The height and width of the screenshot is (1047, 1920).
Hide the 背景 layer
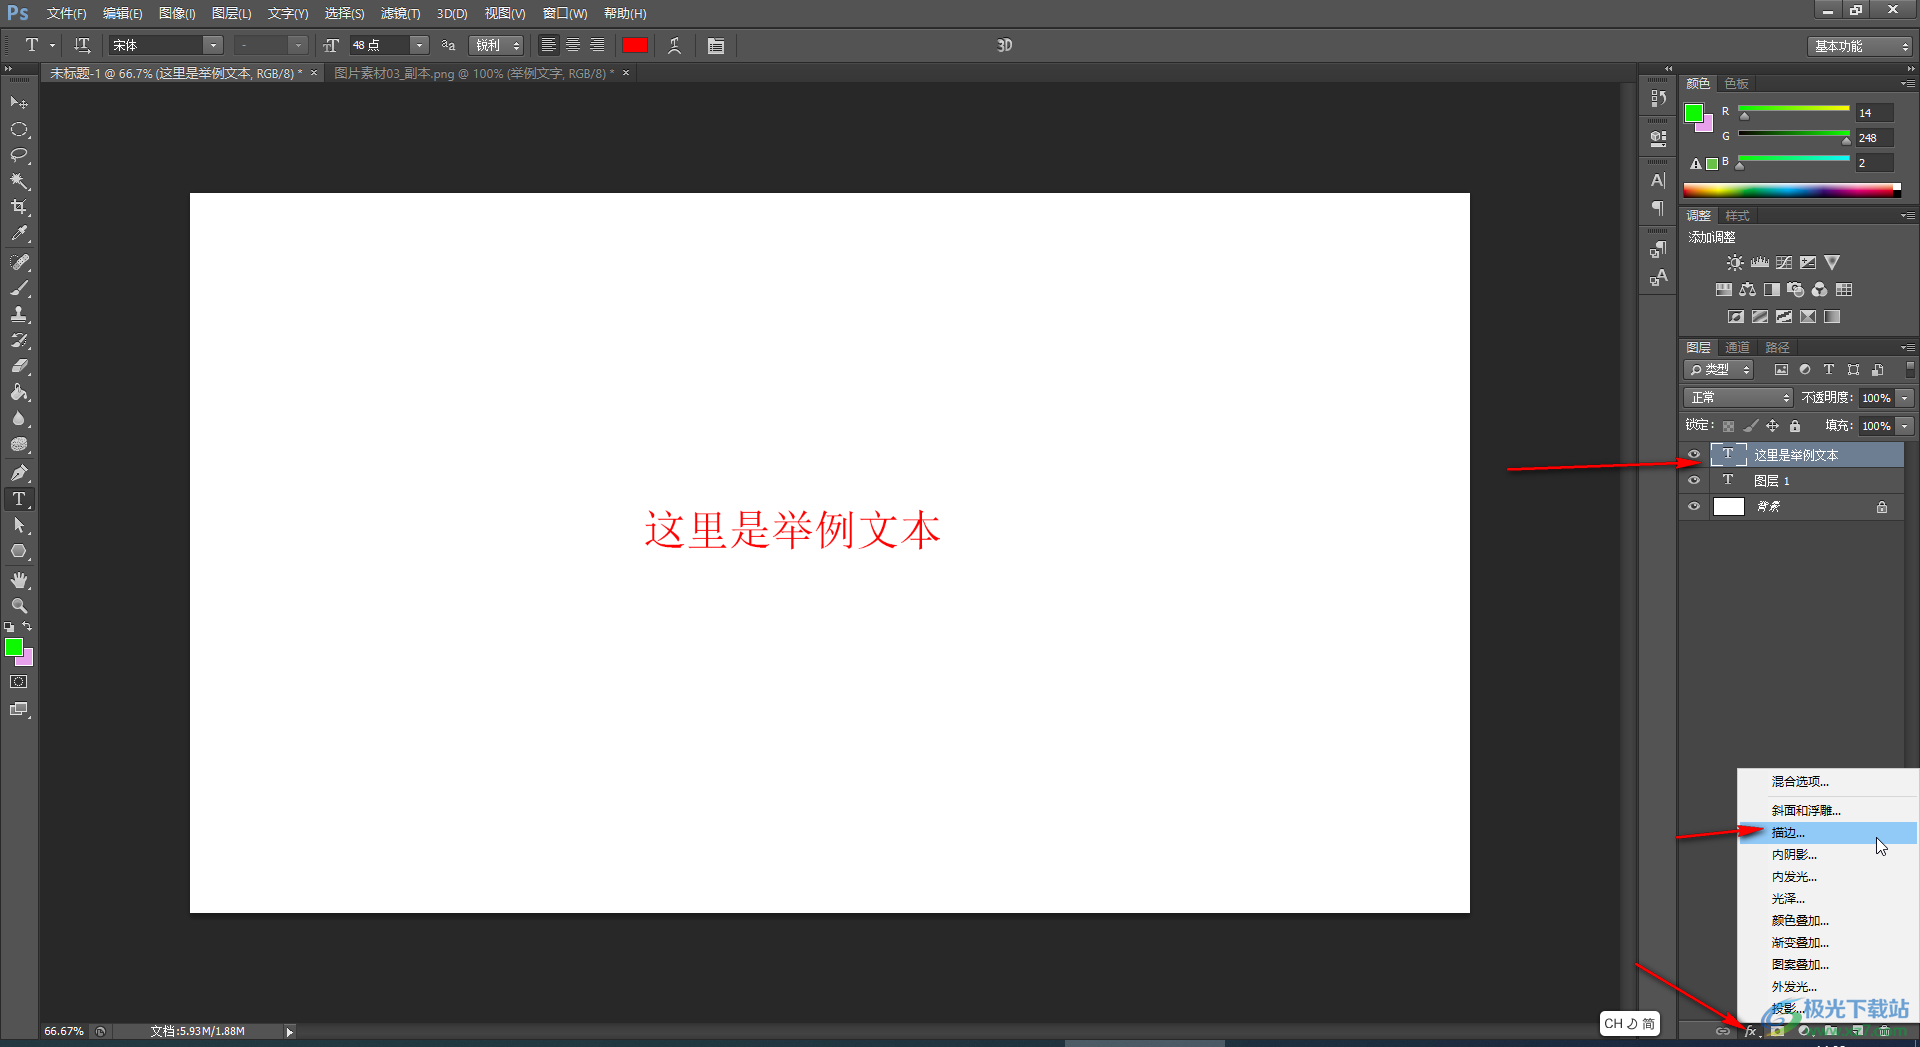pos(1694,507)
